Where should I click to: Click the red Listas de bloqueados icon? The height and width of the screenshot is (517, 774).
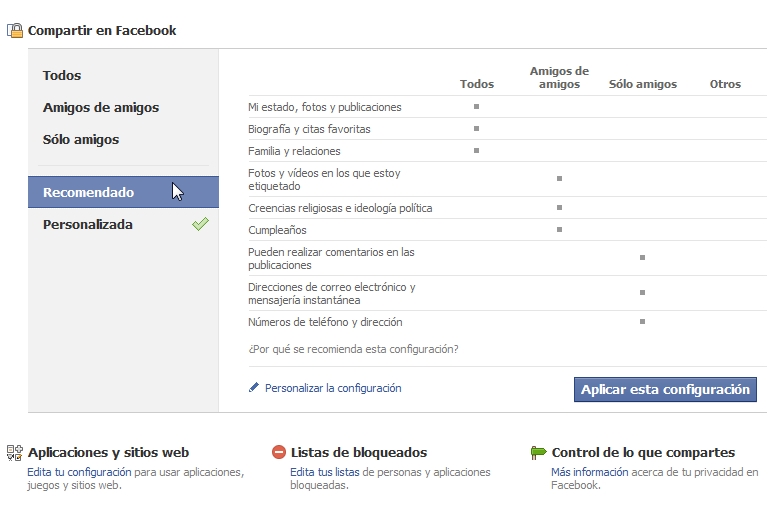coord(279,453)
